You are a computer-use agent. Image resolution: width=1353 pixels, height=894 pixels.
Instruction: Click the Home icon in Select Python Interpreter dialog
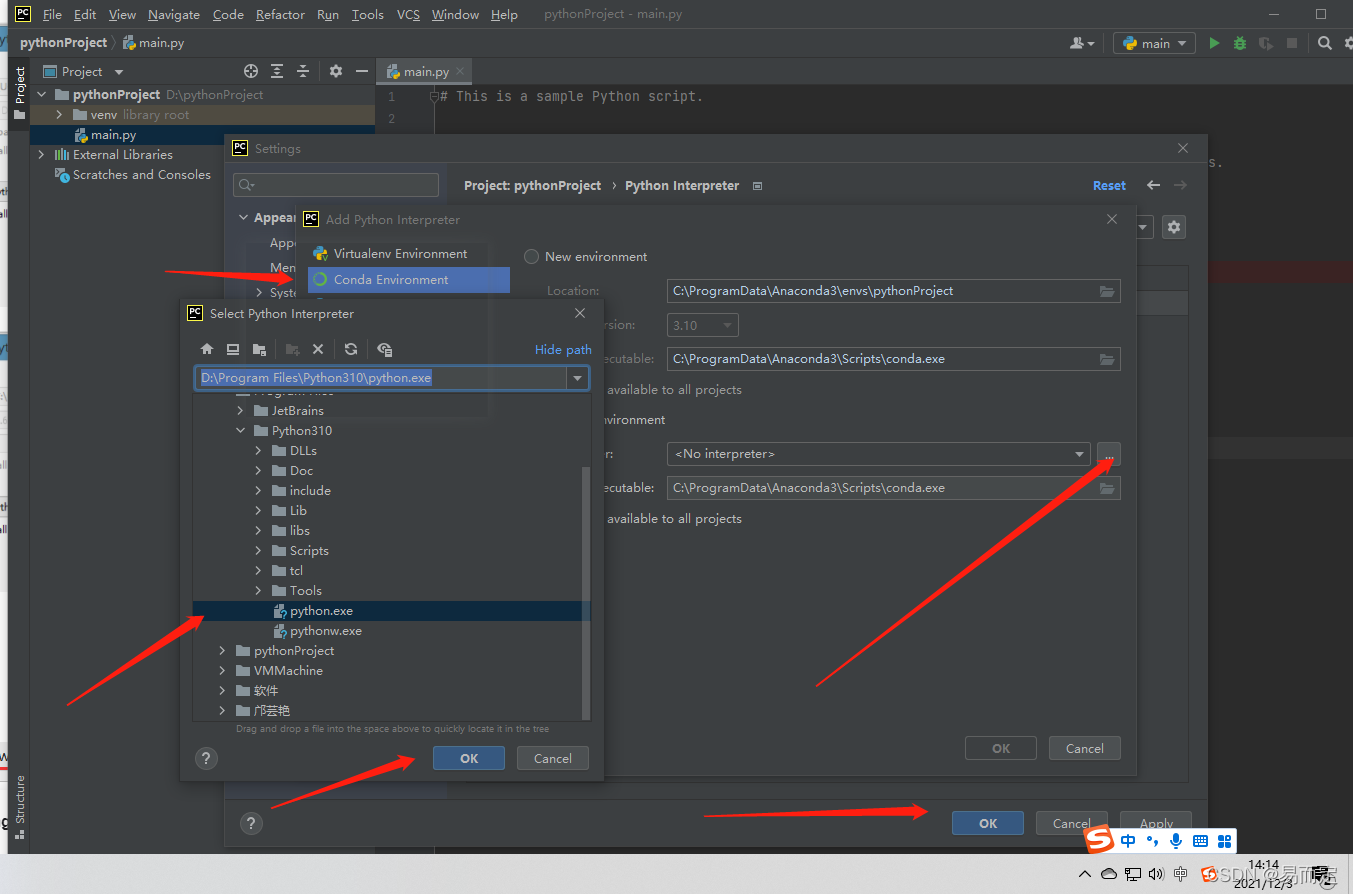[x=207, y=349]
